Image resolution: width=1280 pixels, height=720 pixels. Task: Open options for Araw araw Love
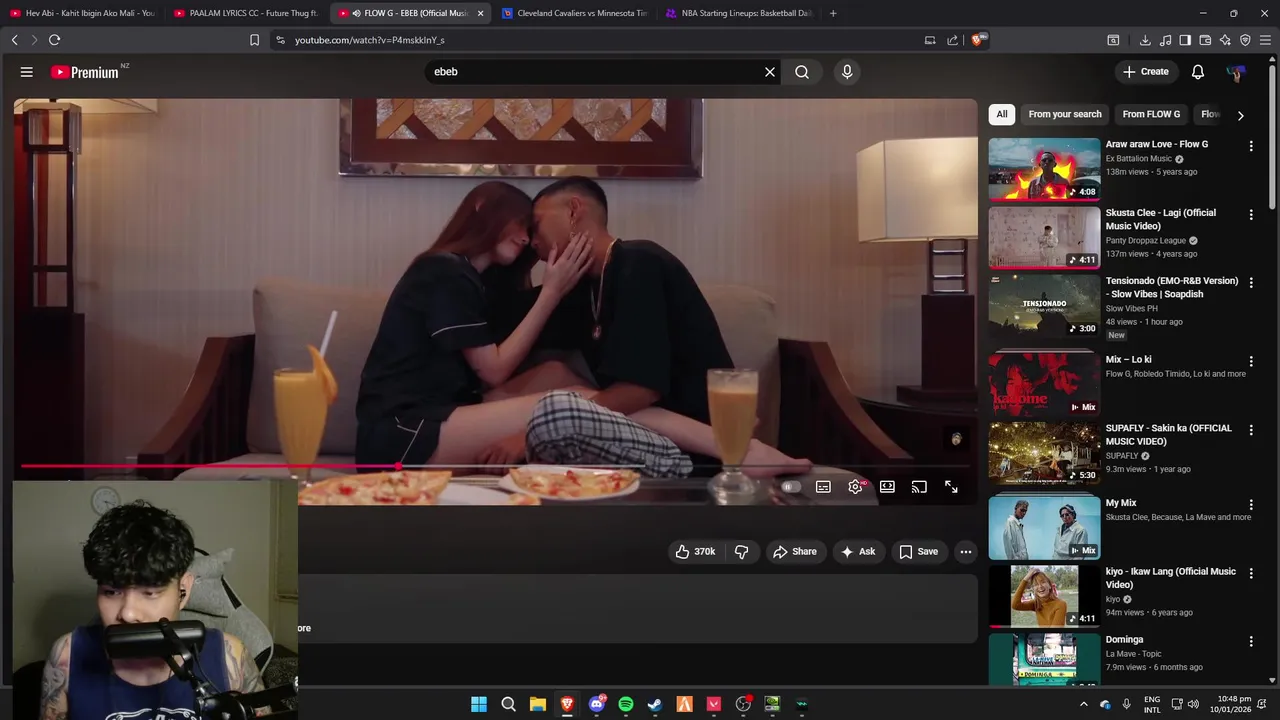1251,146
